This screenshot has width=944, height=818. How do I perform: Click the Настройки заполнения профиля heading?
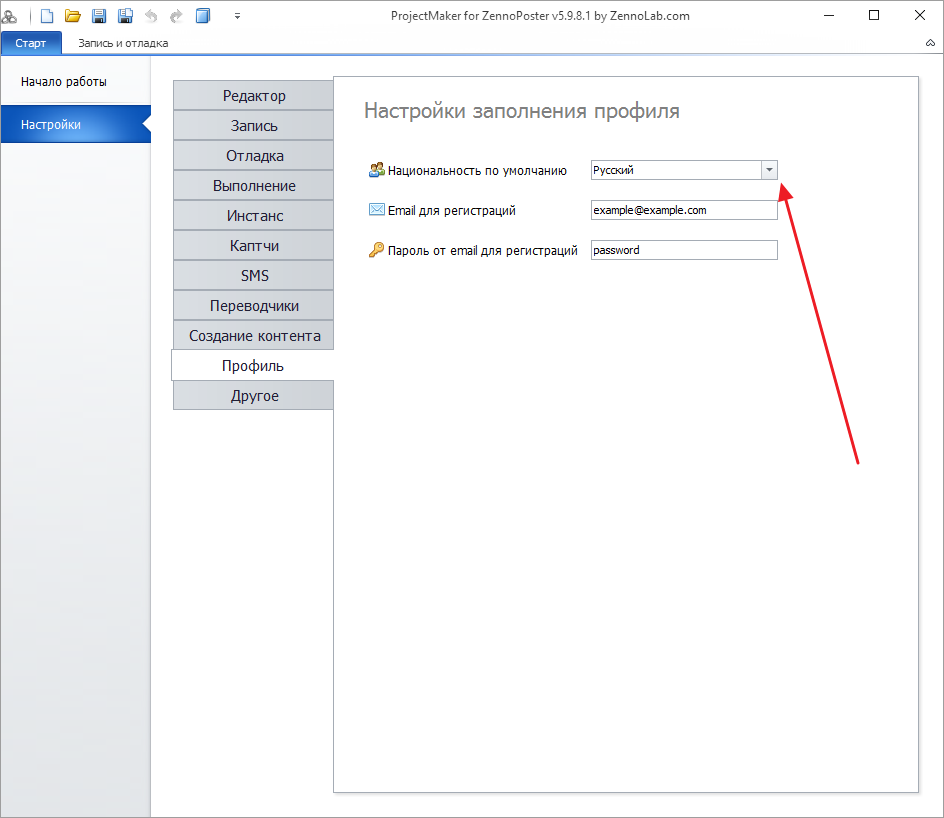click(522, 111)
